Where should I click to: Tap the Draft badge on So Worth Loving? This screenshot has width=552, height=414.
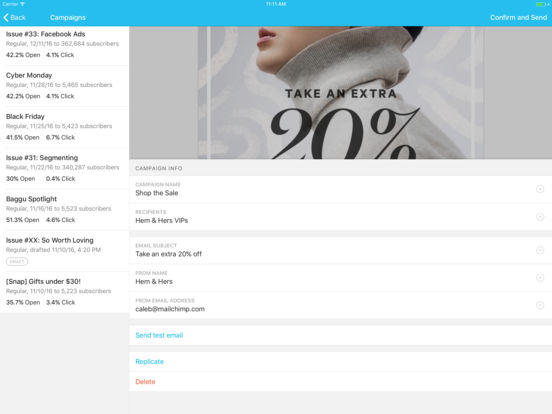pyautogui.click(x=17, y=262)
